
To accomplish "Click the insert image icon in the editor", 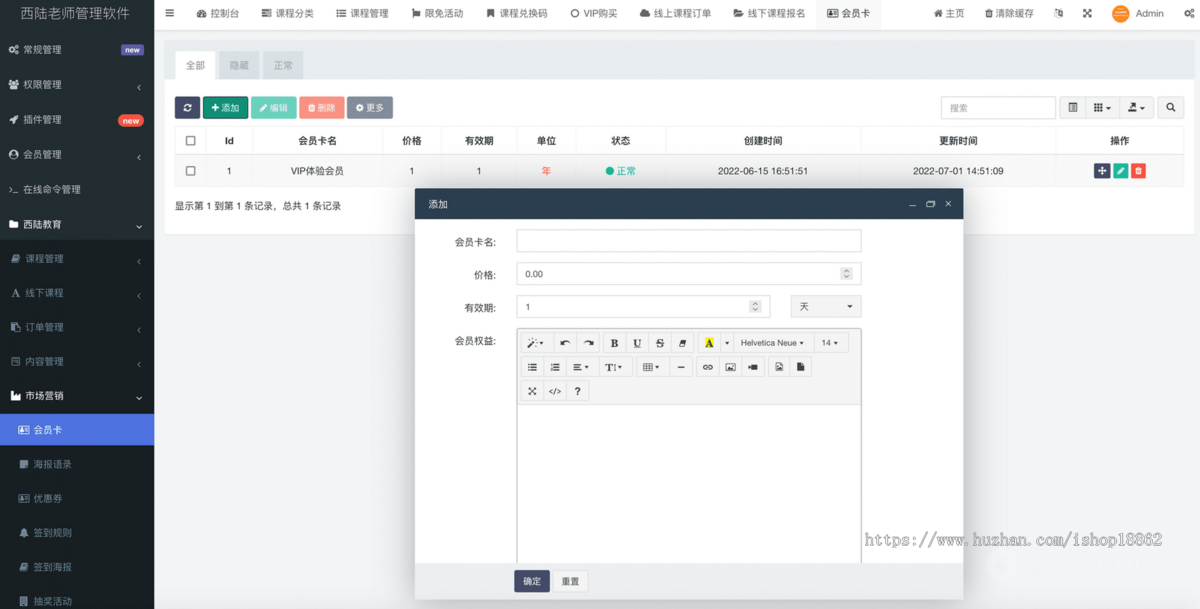I will pos(731,367).
